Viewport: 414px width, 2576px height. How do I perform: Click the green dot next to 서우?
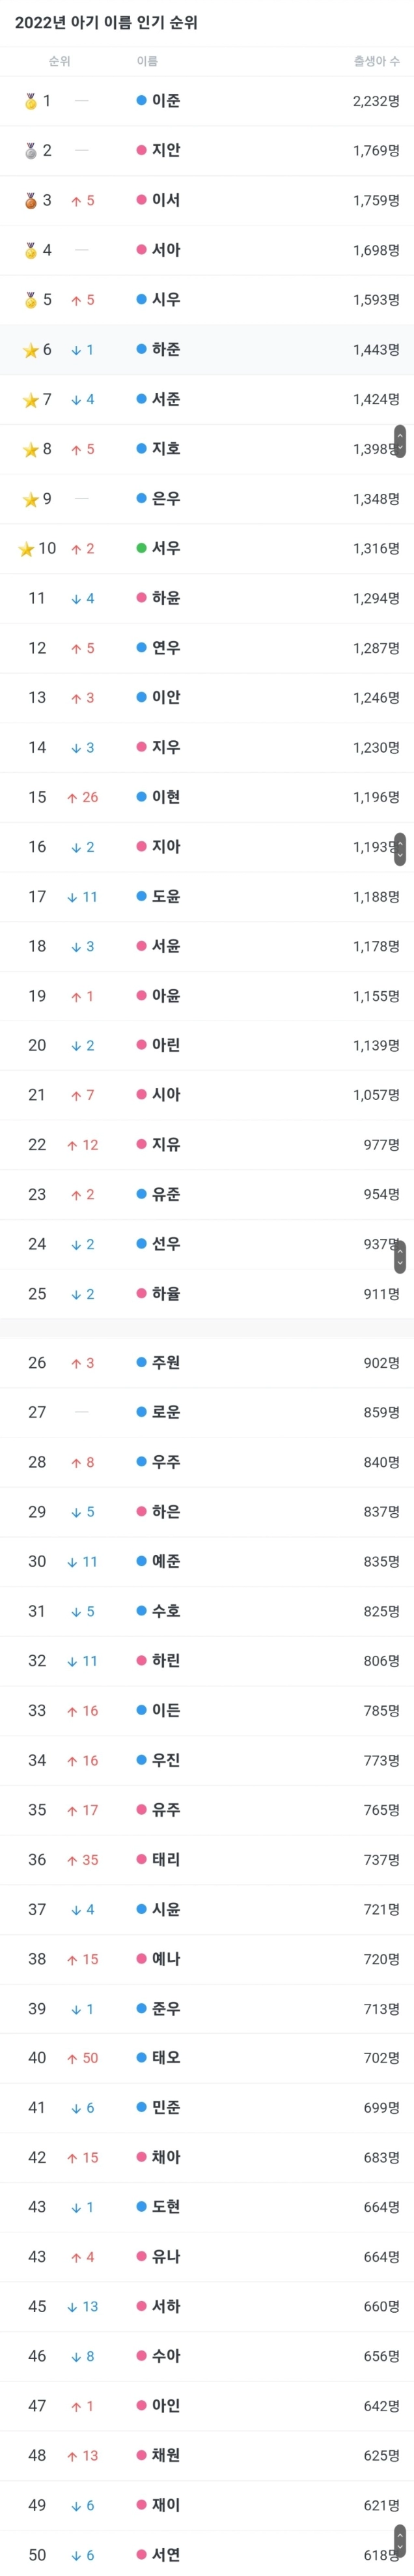(x=141, y=548)
